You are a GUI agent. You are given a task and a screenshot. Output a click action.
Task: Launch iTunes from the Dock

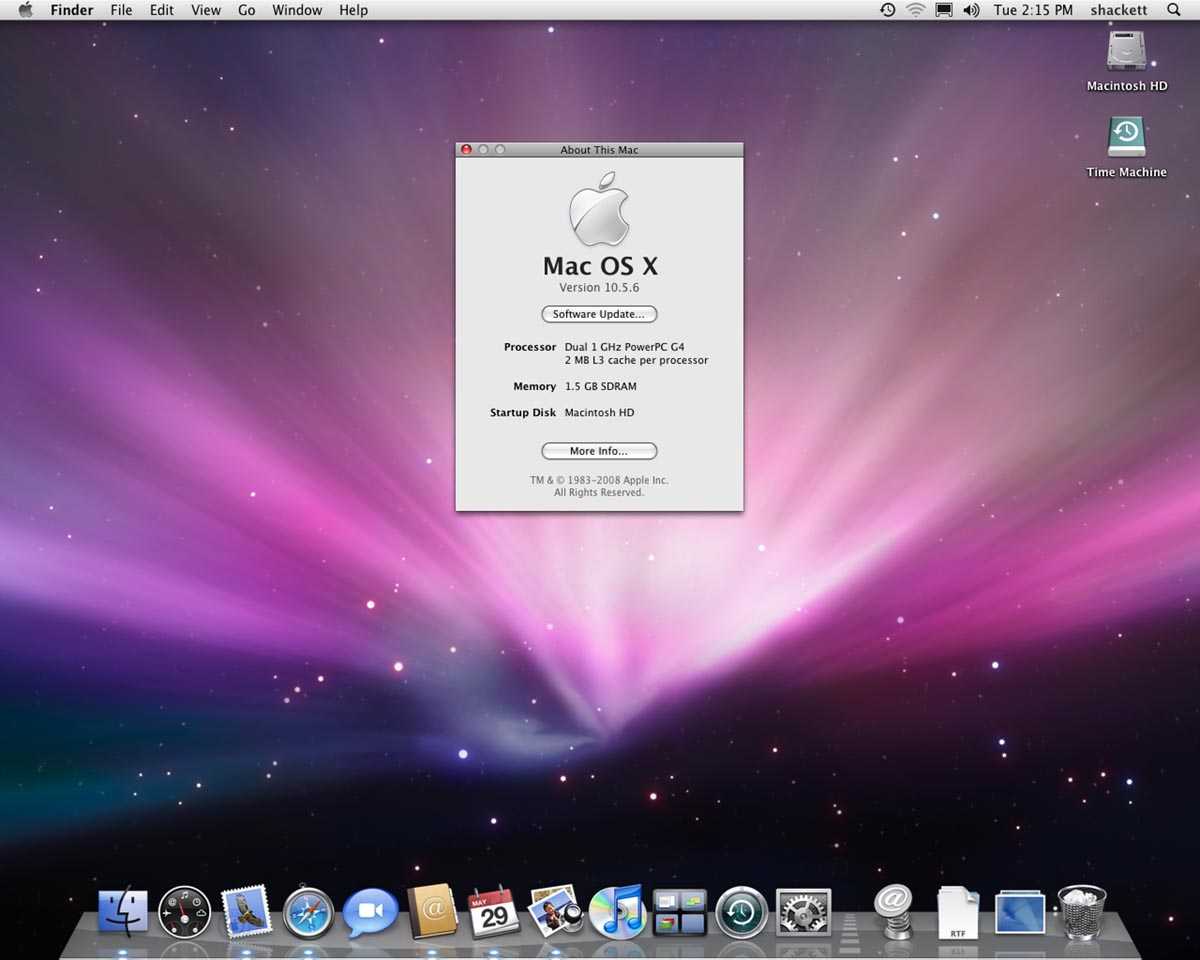click(617, 912)
